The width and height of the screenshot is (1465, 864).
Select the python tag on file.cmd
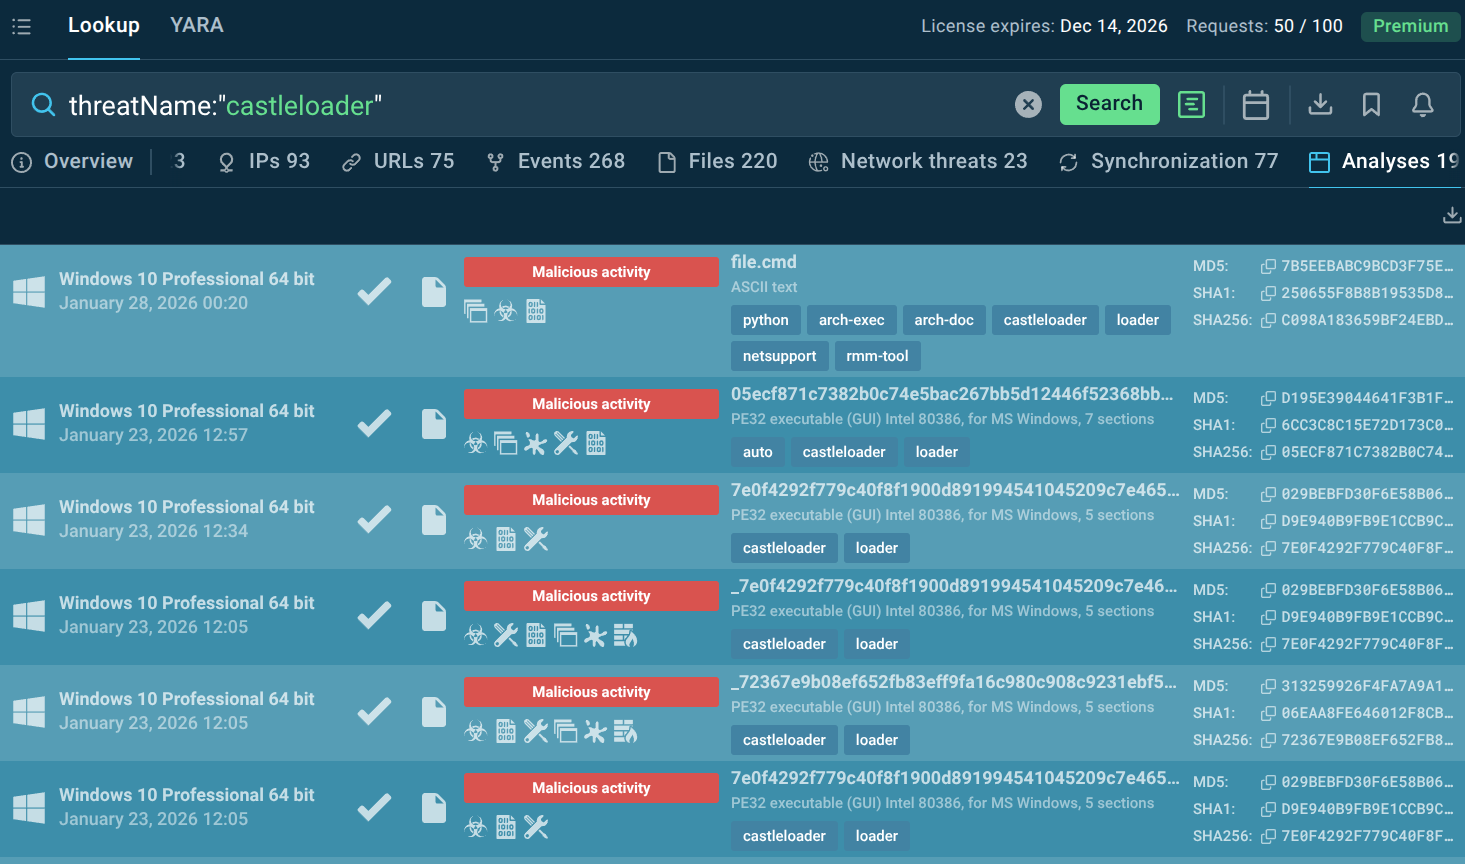pyautogui.click(x=766, y=320)
